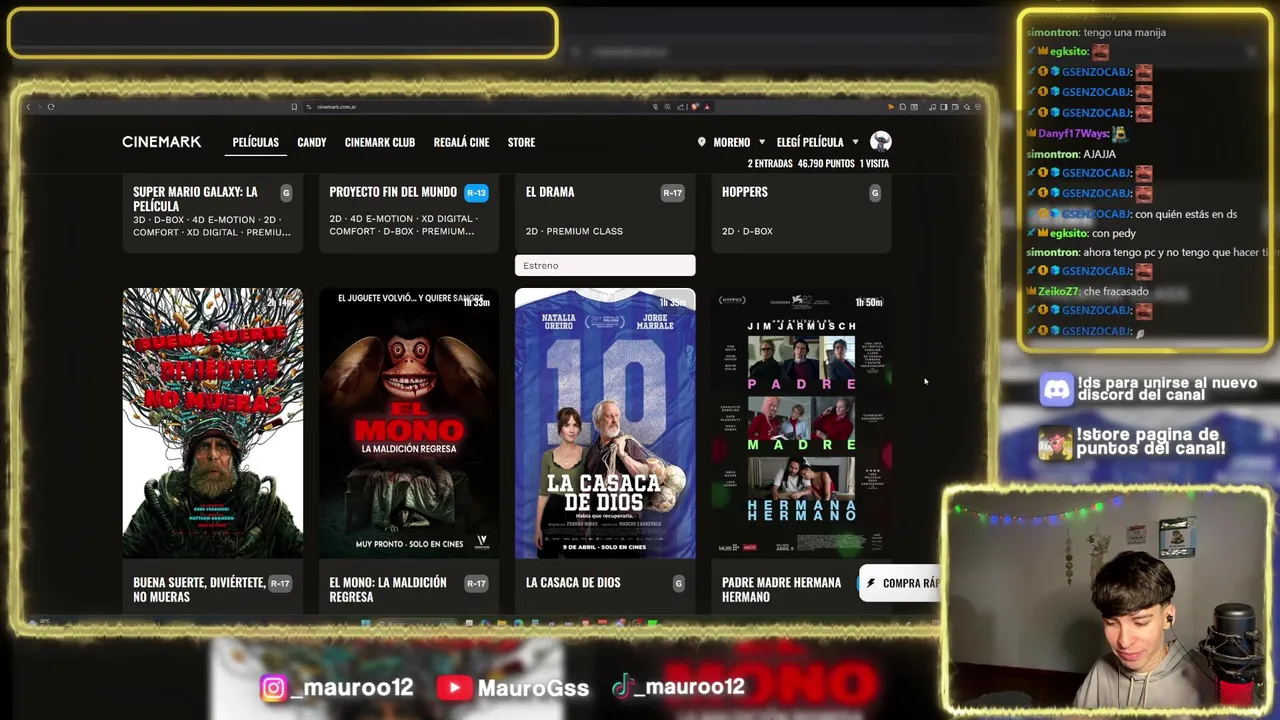Click the TikTok icon in the bottom banner

623,687
